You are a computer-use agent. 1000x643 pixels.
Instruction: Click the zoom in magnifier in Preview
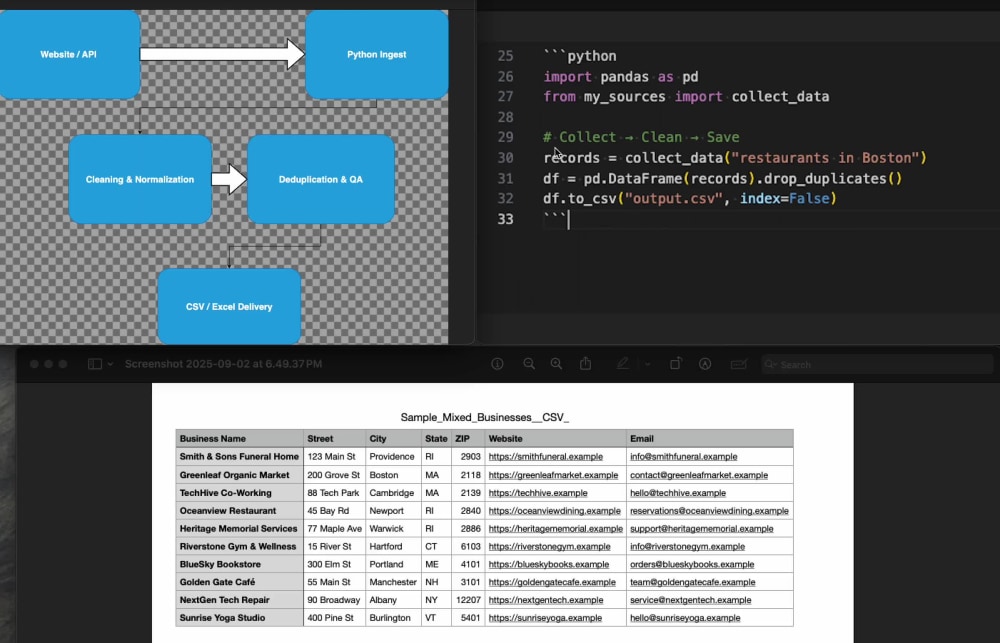(x=556, y=364)
